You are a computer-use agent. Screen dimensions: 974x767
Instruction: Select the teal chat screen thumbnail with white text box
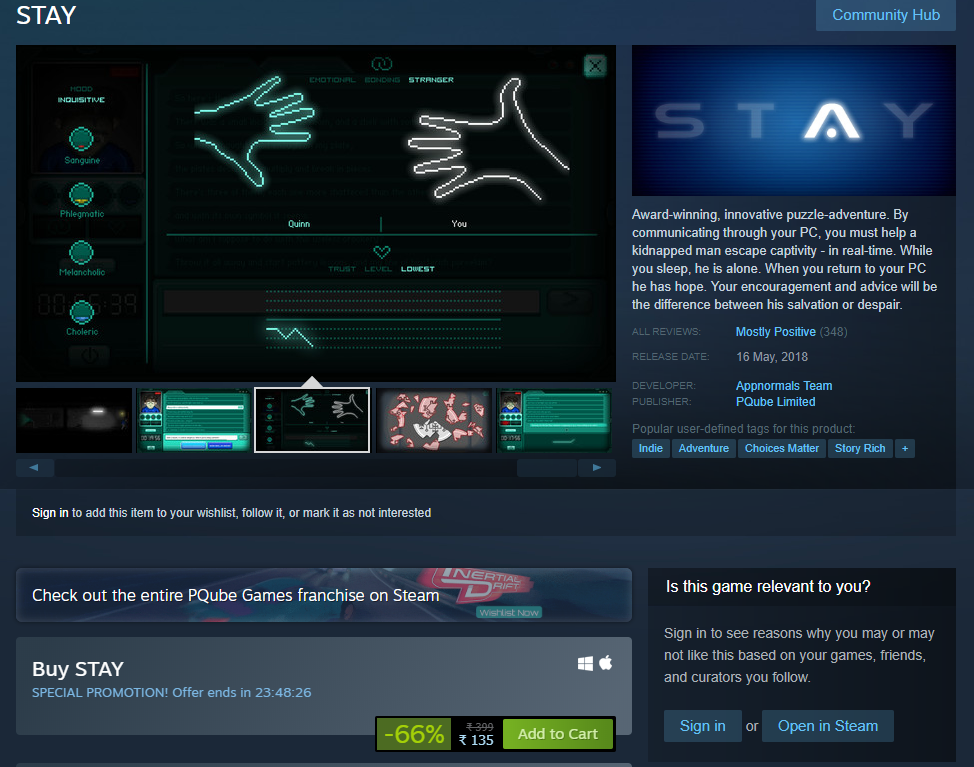(194, 420)
